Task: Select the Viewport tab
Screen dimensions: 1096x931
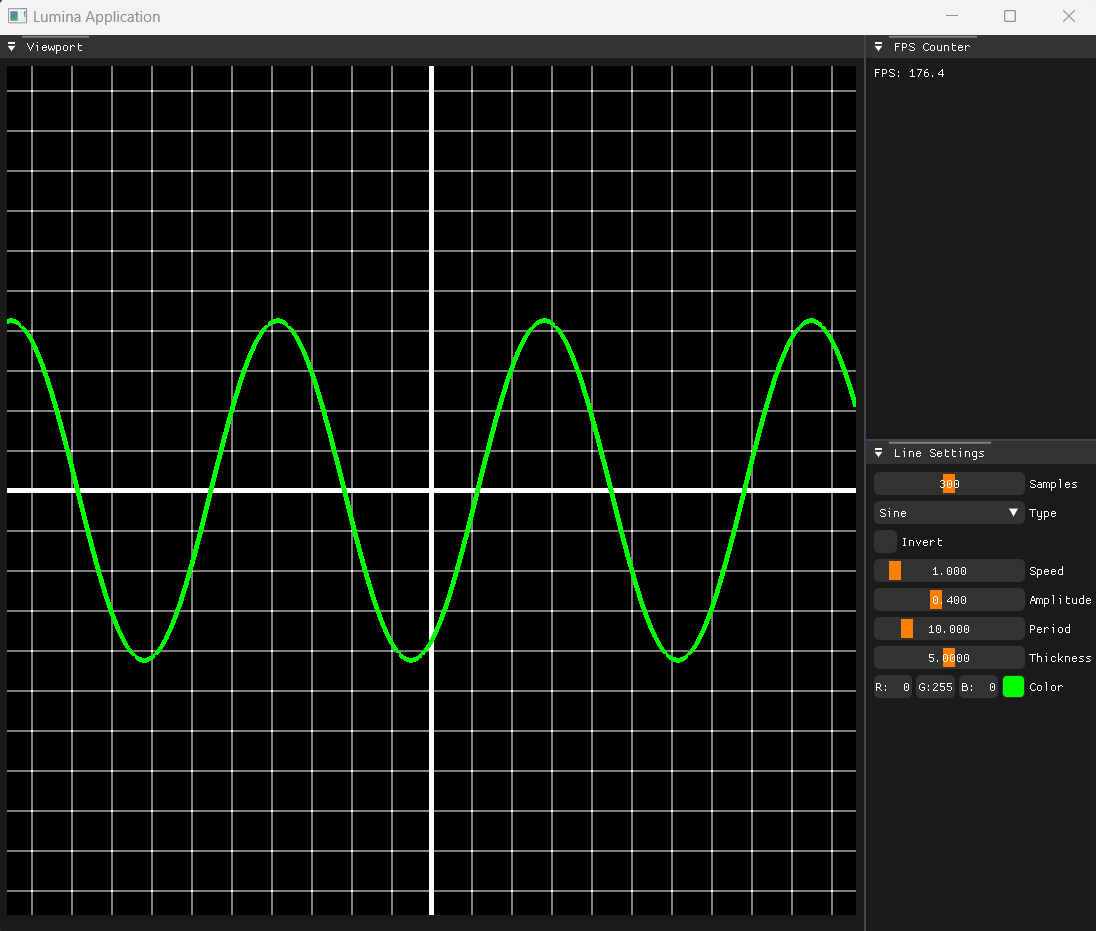Action: (x=54, y=46)
